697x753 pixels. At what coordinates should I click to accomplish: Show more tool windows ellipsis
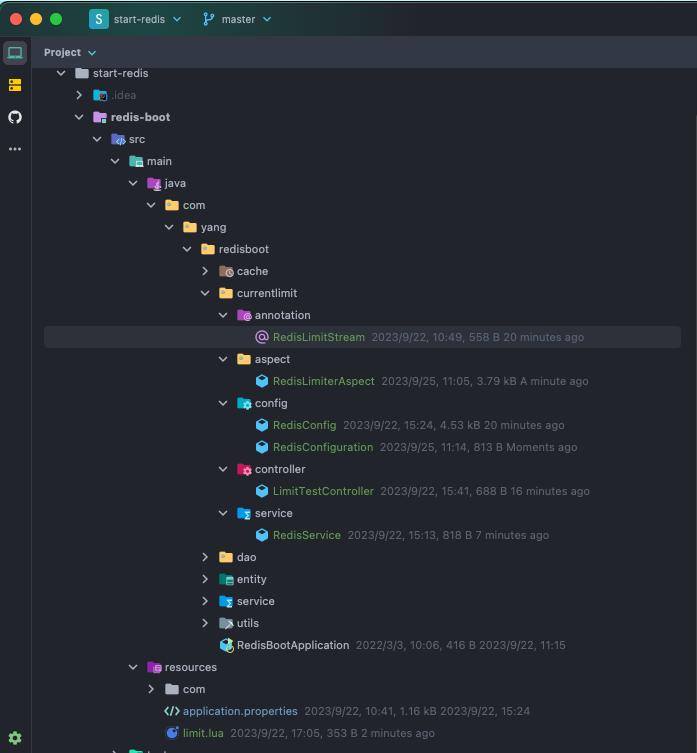point(15,149)
